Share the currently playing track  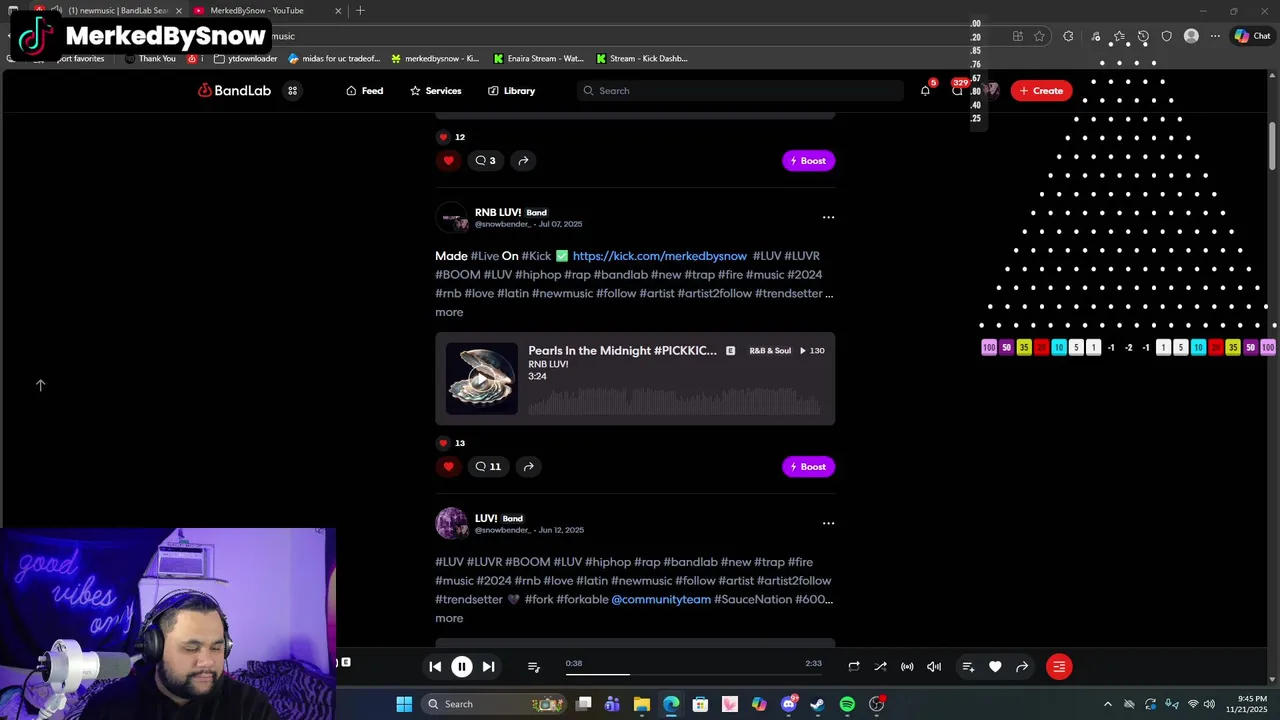click(x=1022, y=667)
